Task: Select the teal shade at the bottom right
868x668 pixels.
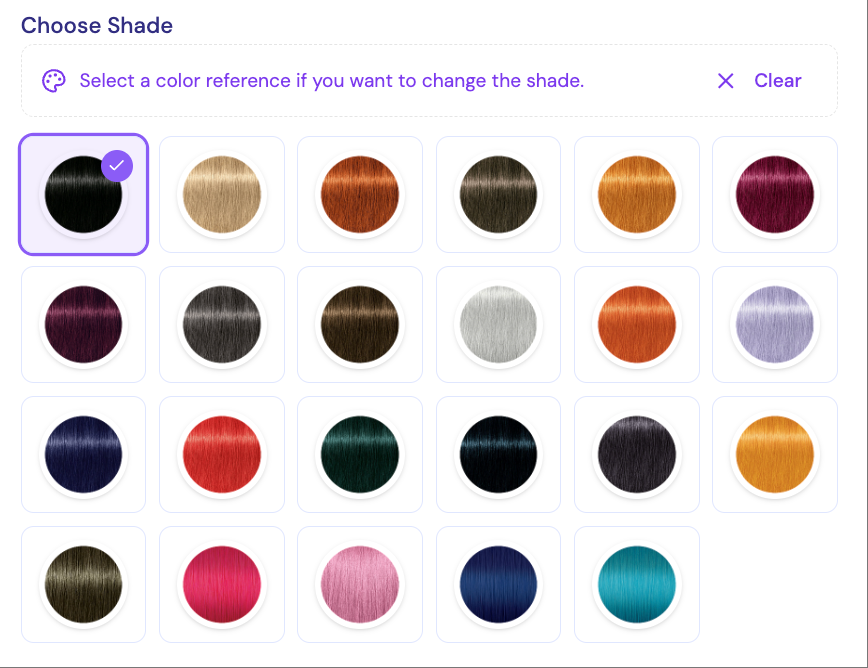Action: click(637, 584)
